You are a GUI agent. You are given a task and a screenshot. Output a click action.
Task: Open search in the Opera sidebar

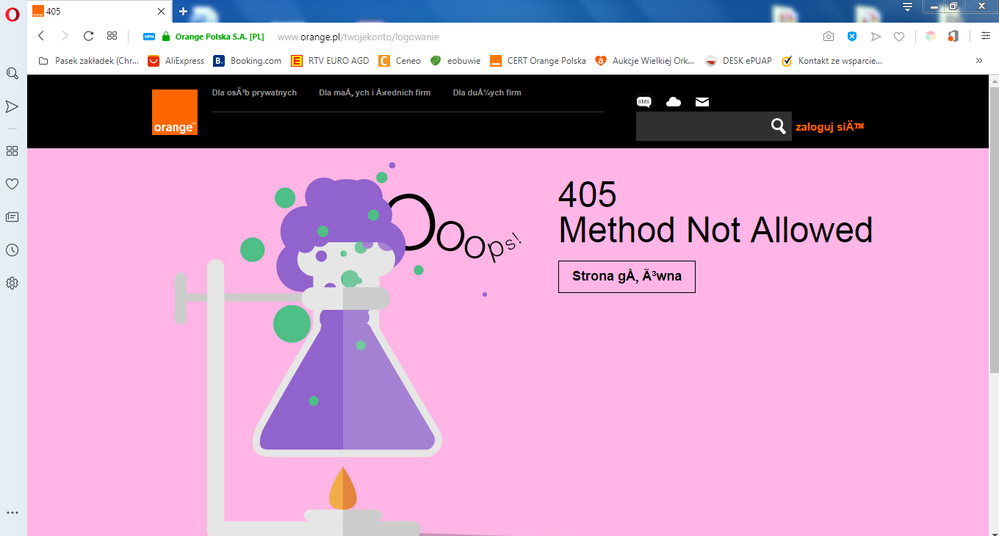click(x=12, y=73)
